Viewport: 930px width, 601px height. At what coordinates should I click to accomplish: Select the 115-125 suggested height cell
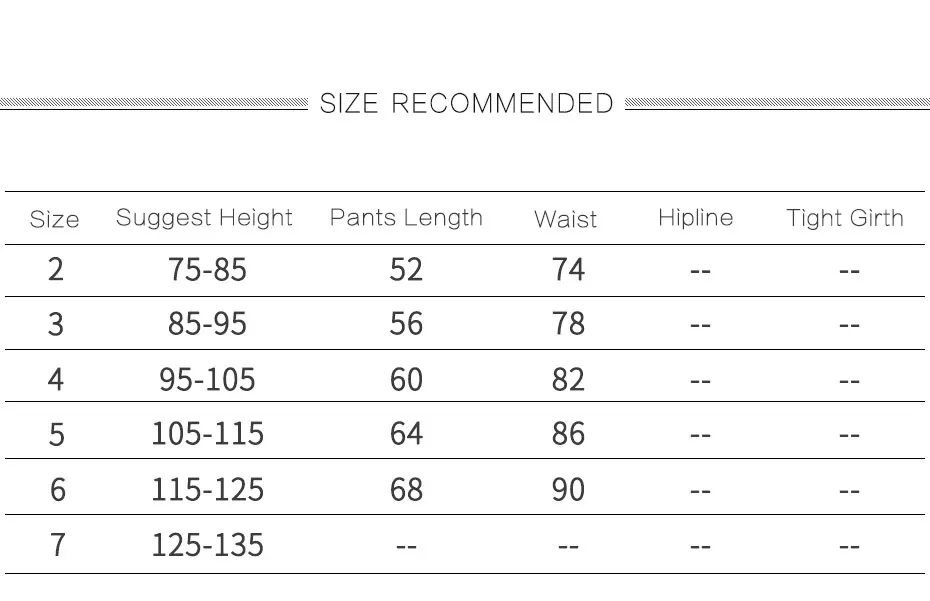coord(207,490)
